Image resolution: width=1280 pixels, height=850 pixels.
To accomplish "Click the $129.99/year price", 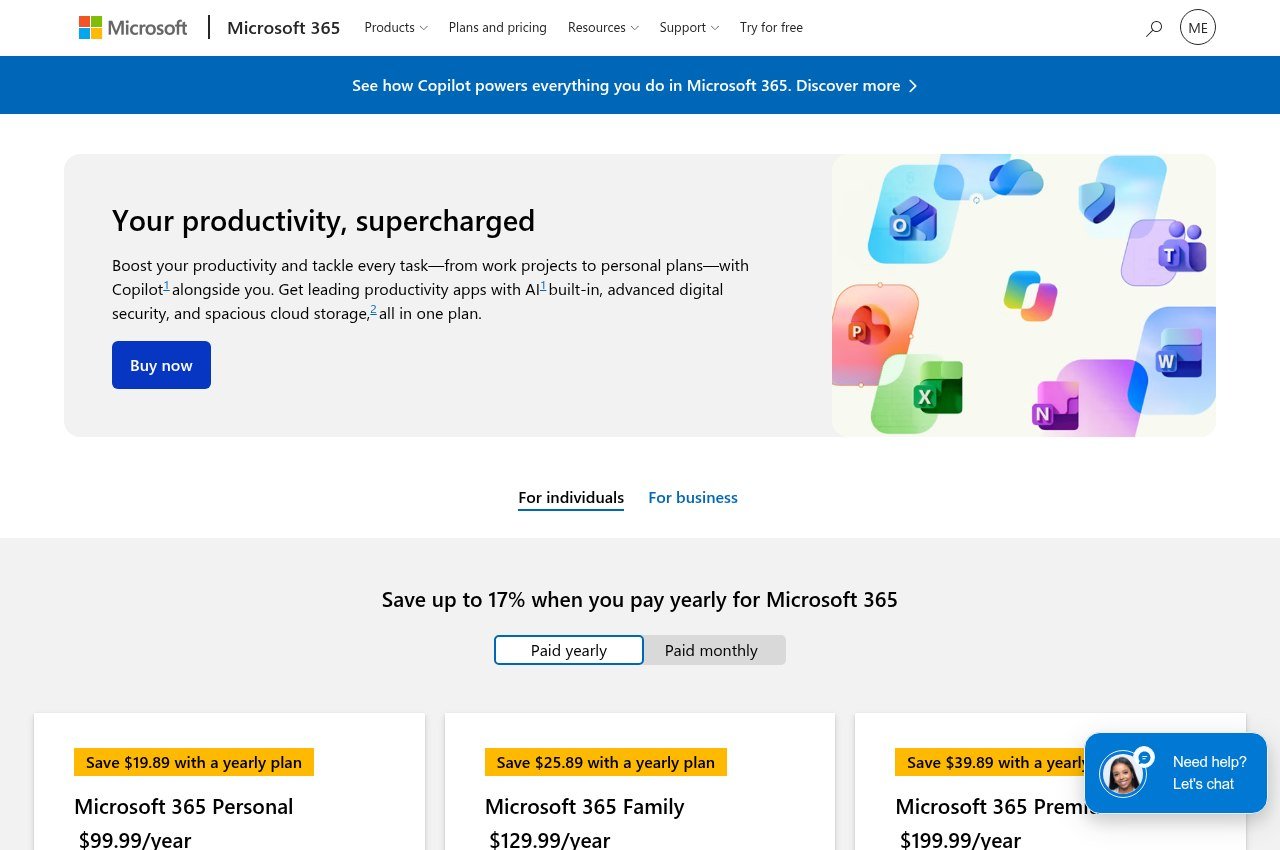I will [x=550, y=839].
